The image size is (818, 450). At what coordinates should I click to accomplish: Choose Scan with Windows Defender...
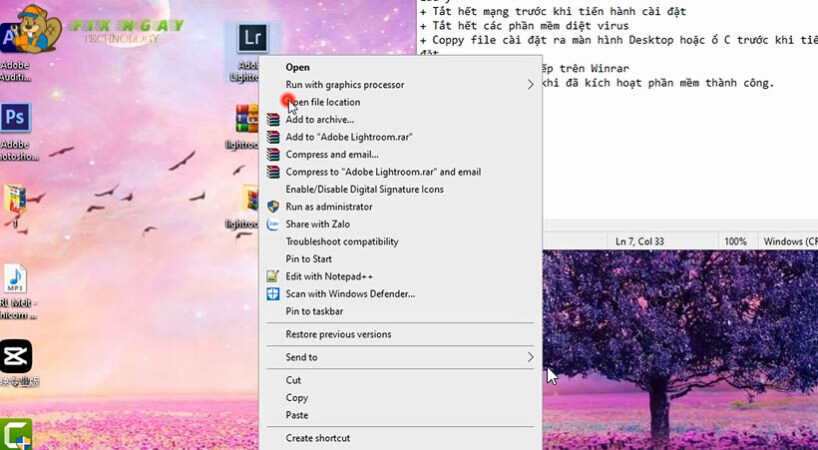[401, 294]
